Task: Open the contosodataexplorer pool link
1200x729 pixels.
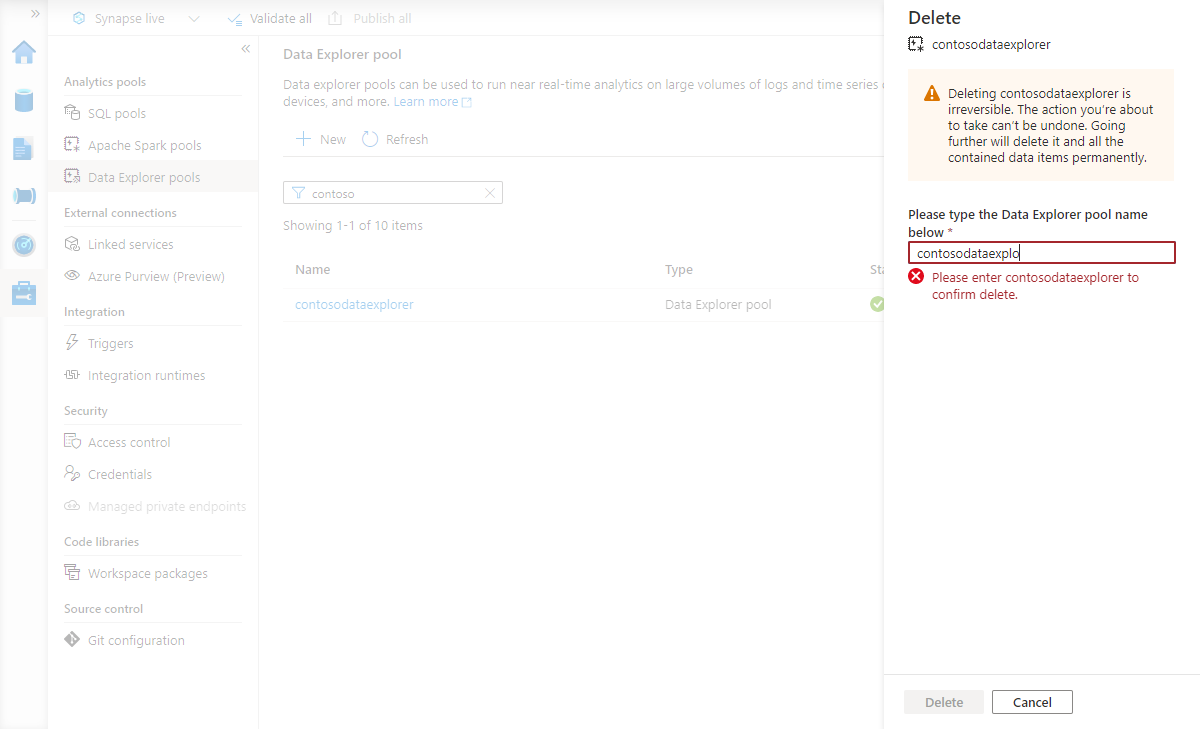Action: click(355, 304)
